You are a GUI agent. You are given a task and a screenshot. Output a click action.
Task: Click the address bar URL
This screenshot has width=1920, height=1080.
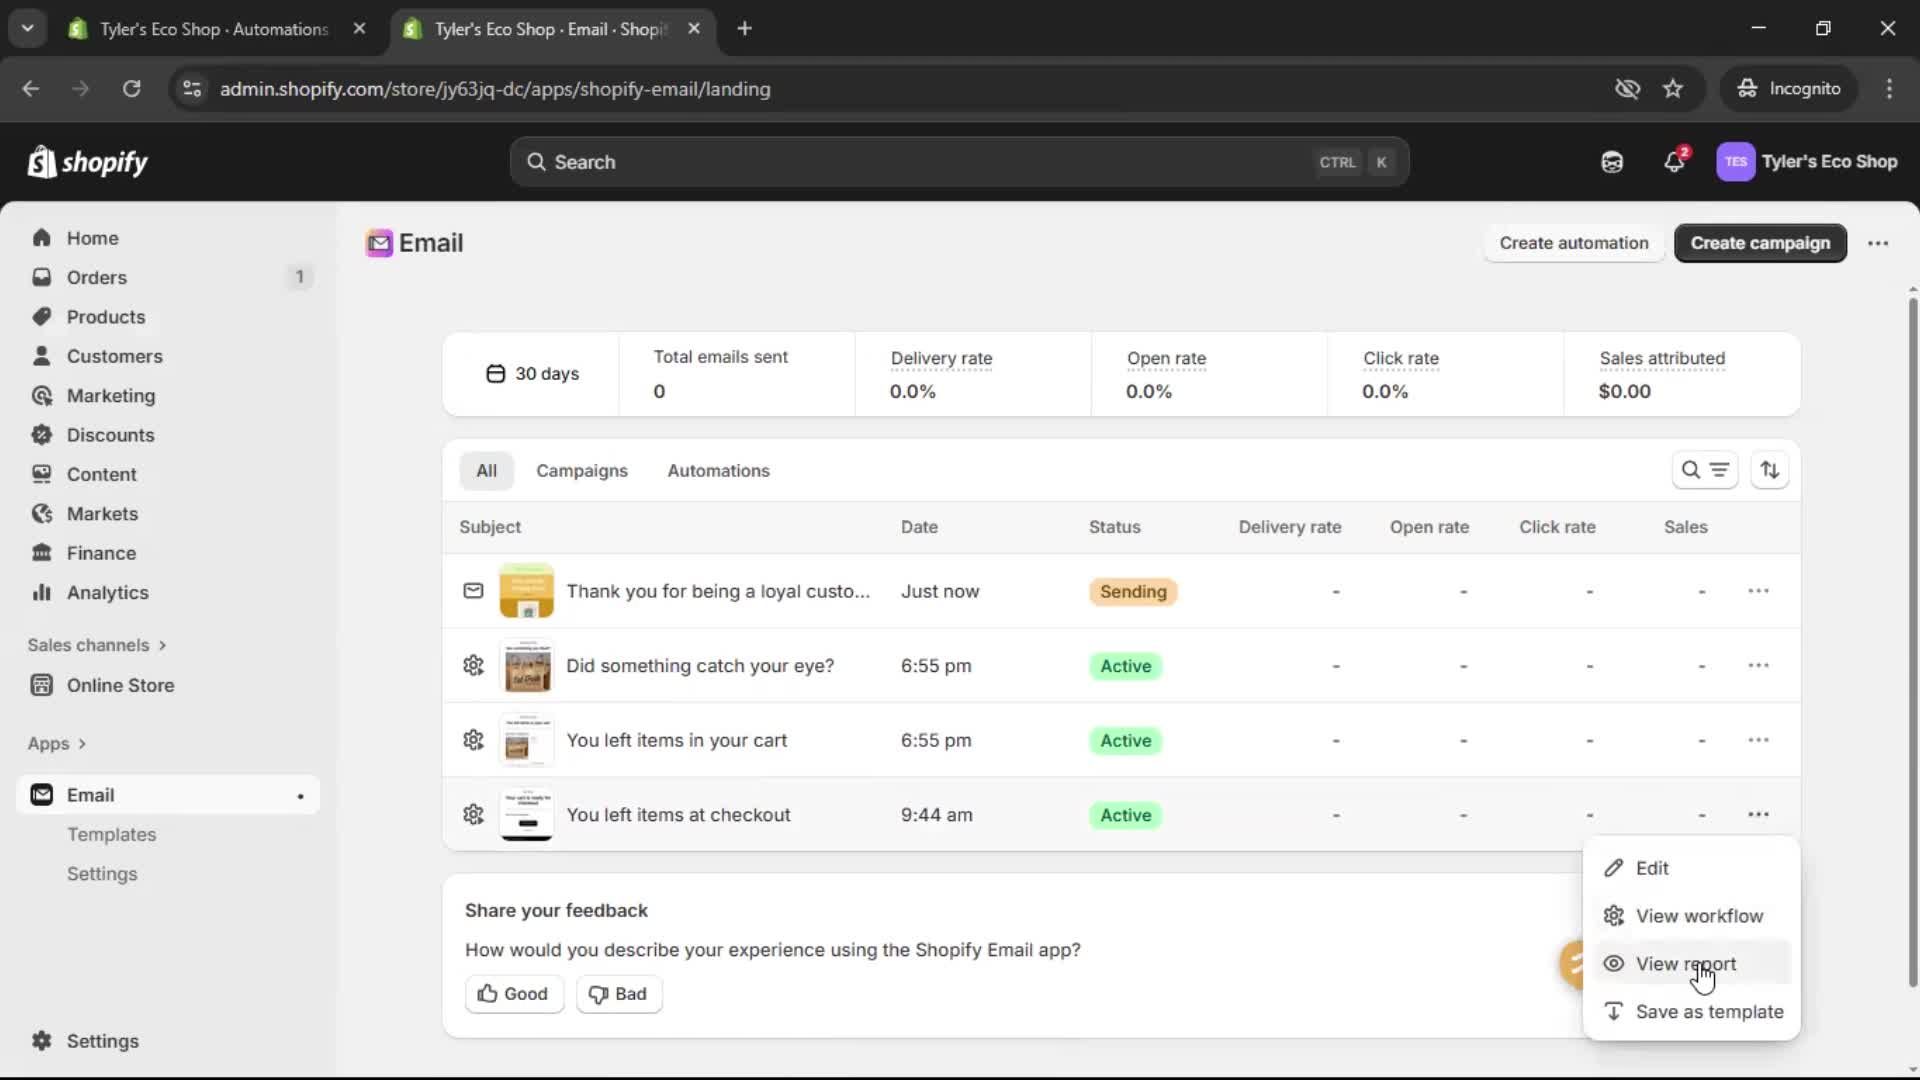pyautogui.click(x=495, y=89)
